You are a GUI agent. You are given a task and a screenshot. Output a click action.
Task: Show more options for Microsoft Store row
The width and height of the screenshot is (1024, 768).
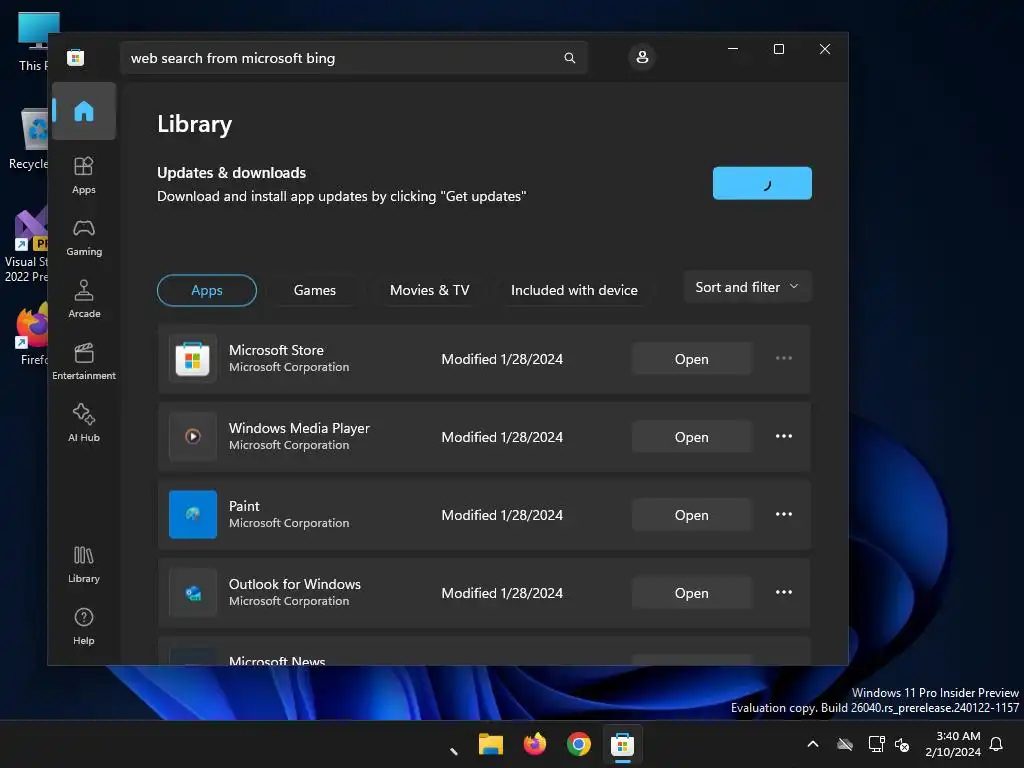click(x=784, y=359)
